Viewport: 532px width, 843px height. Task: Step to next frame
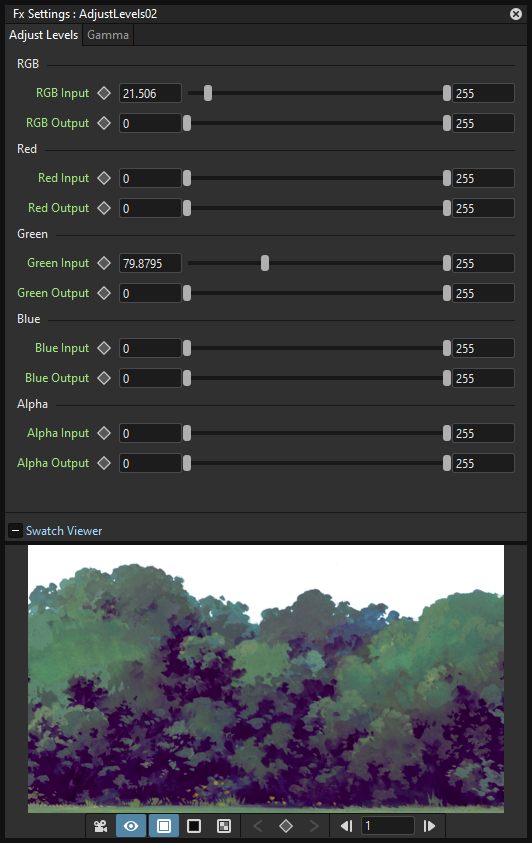pyautogui.click(x=429, y=826)
